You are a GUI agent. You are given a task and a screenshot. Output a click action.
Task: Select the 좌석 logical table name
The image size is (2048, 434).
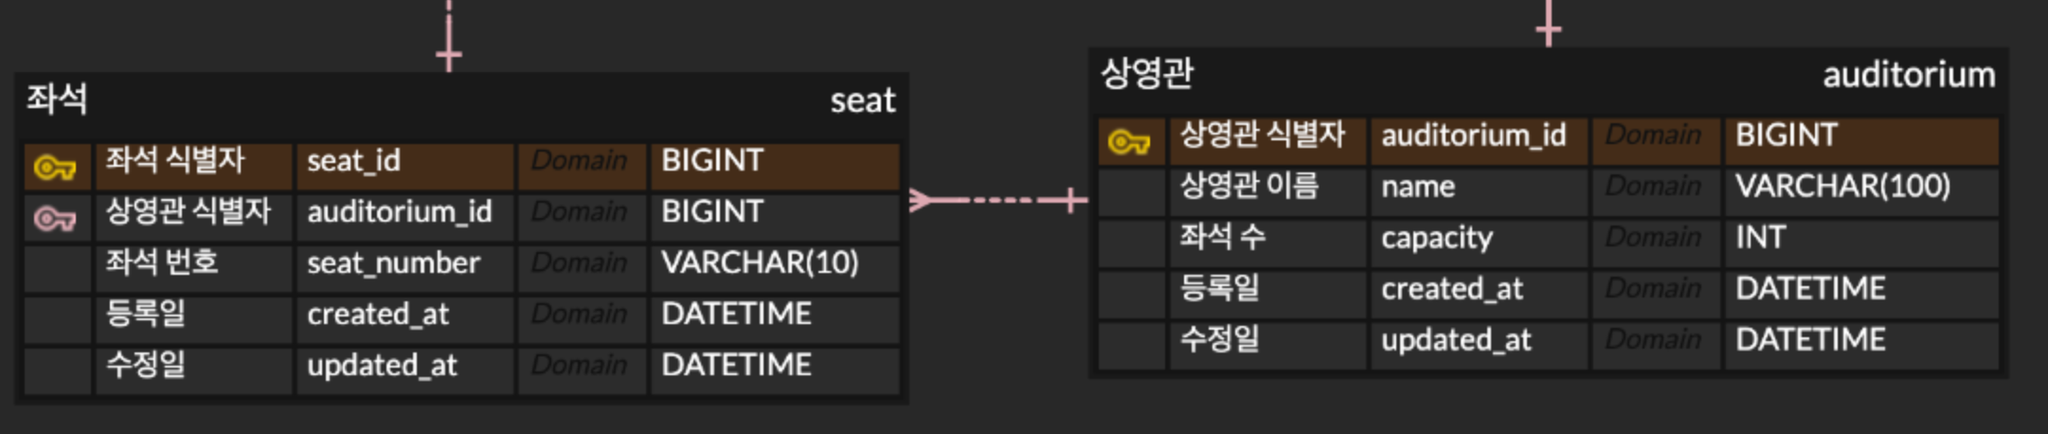(57, 100)
